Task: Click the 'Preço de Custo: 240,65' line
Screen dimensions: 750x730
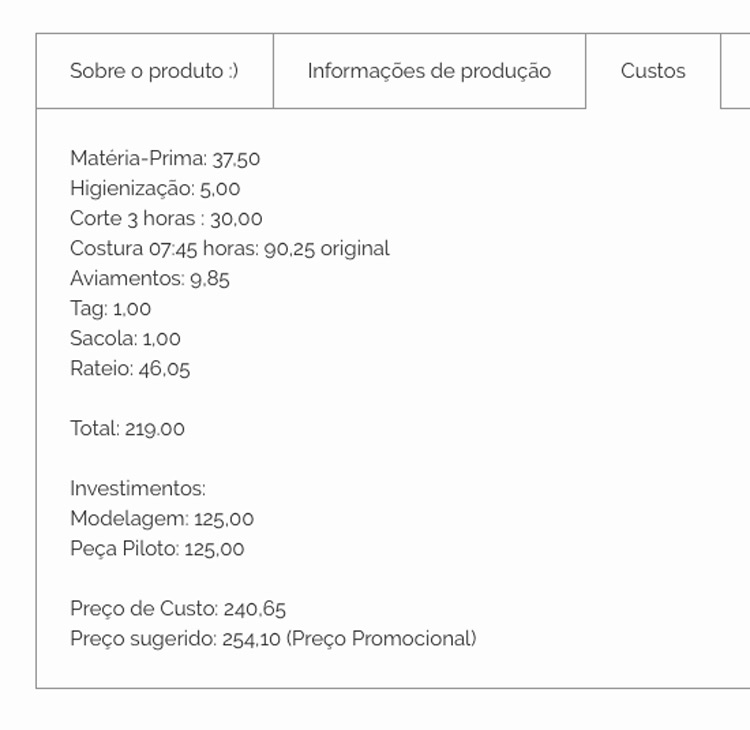Action: coord(178,608)
